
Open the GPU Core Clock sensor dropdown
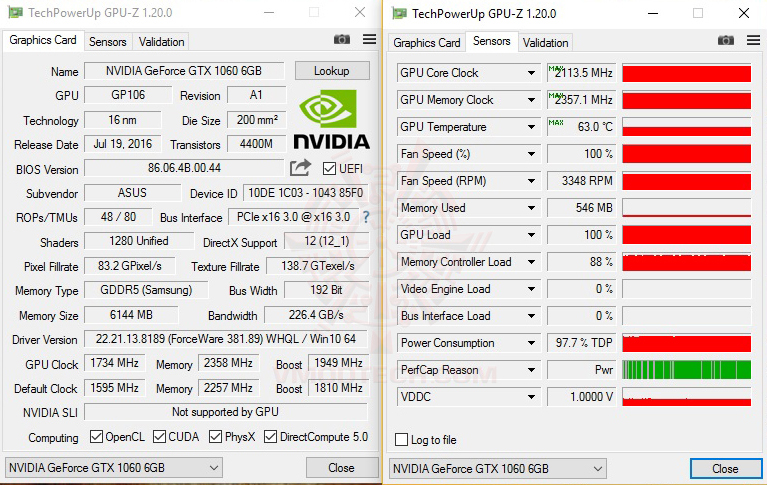click(x=531, y=73)
